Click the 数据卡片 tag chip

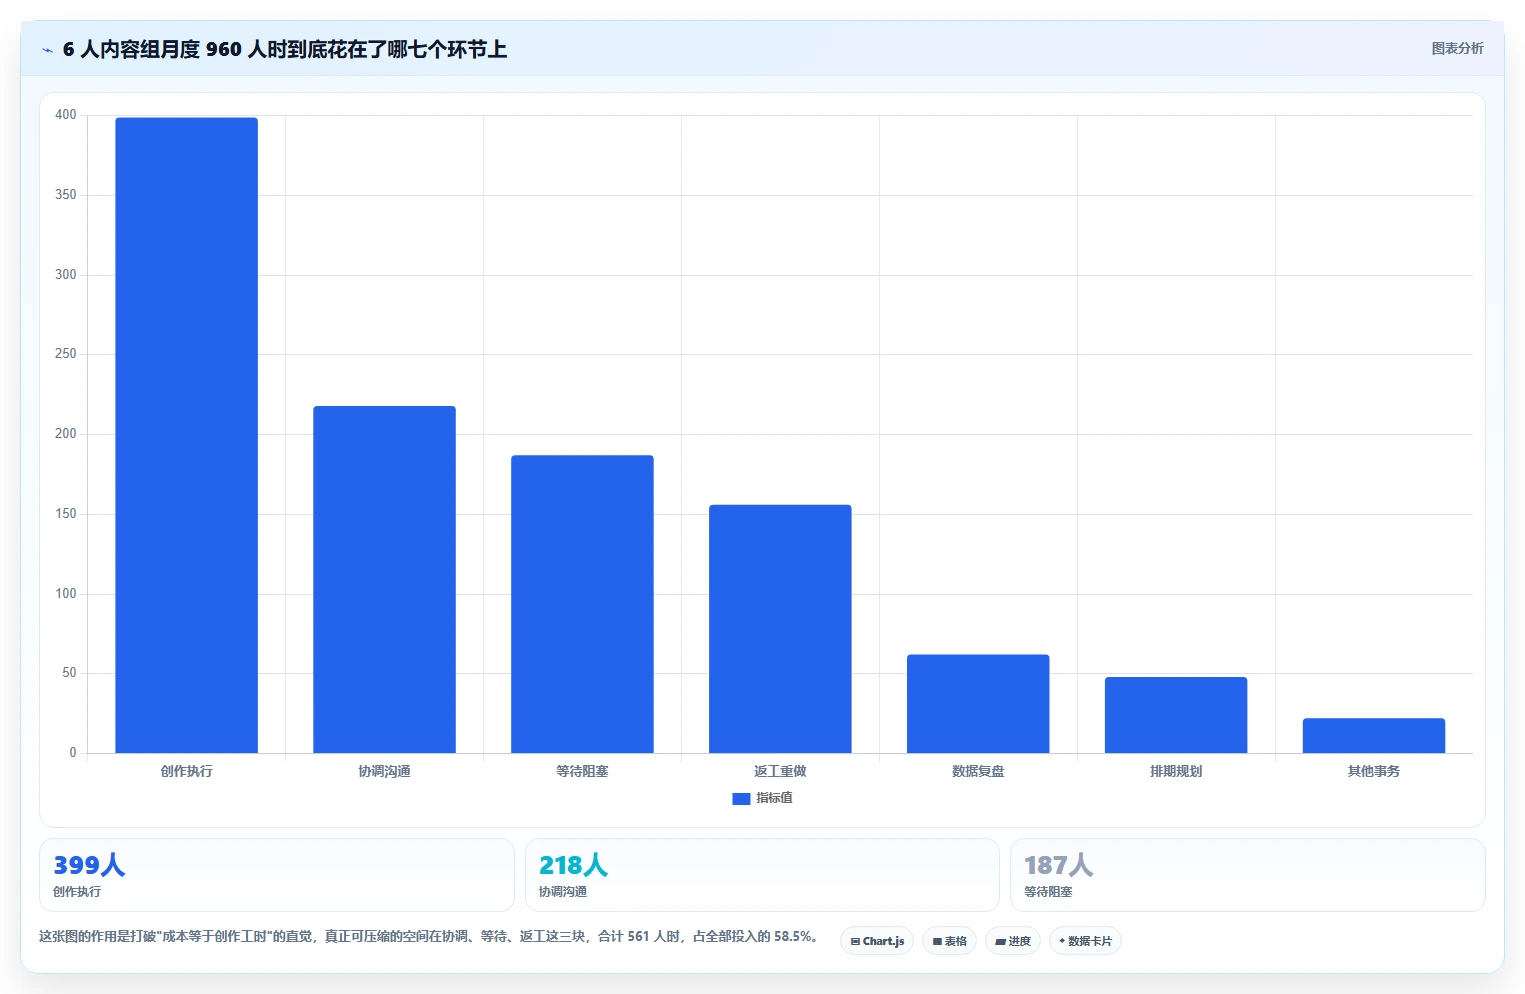[x=1085, y=941]
